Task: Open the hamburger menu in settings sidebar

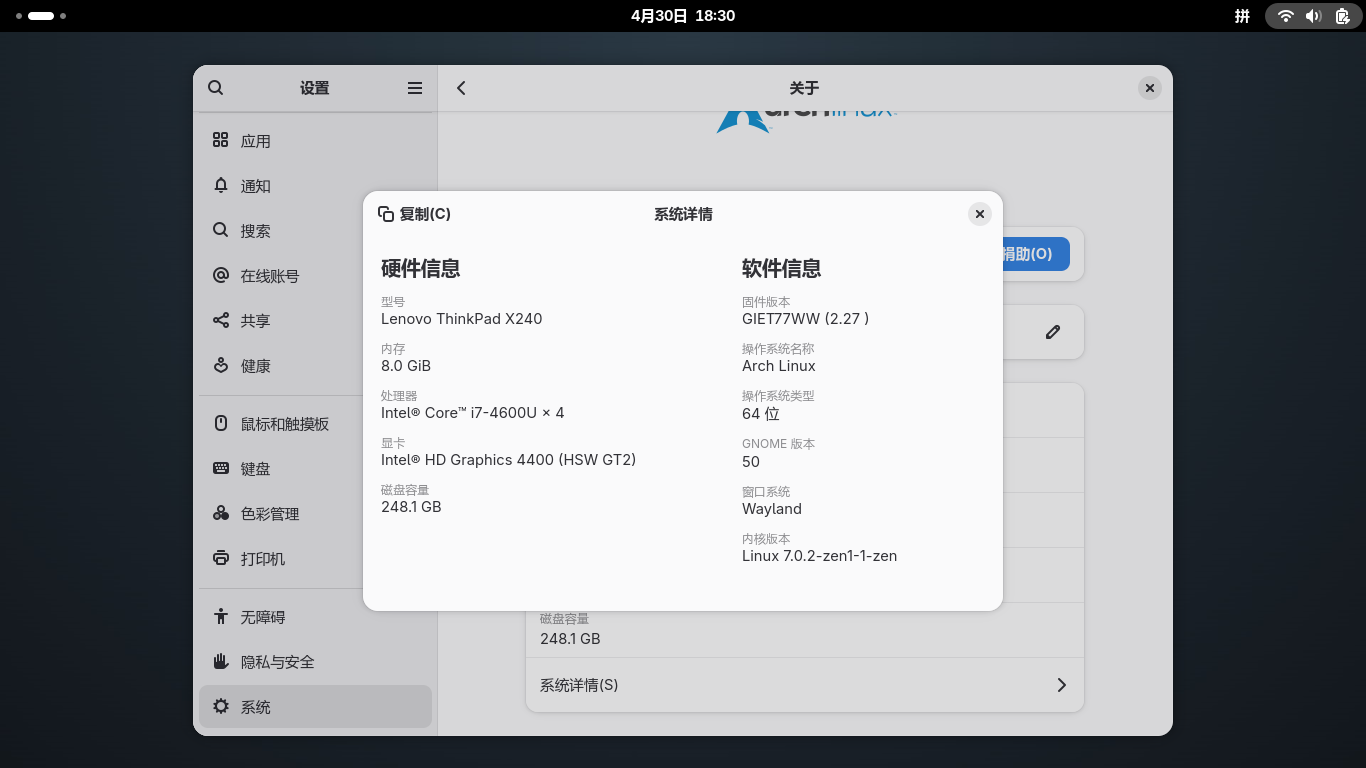Action: [x=415, y=88]
